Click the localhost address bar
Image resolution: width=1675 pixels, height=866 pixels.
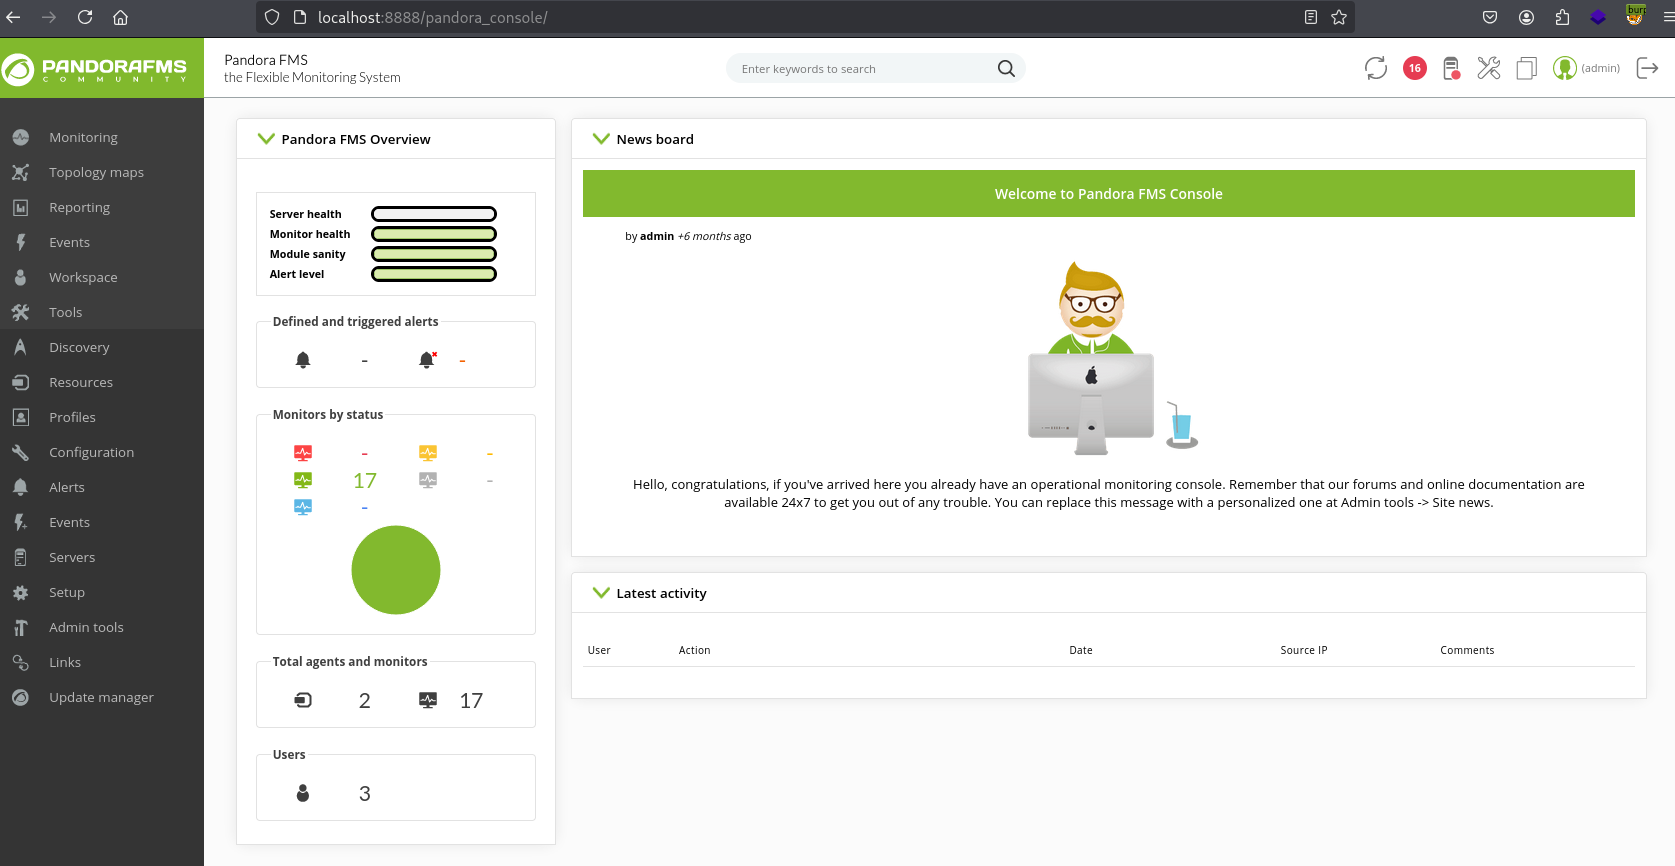(x=805, y=17)
